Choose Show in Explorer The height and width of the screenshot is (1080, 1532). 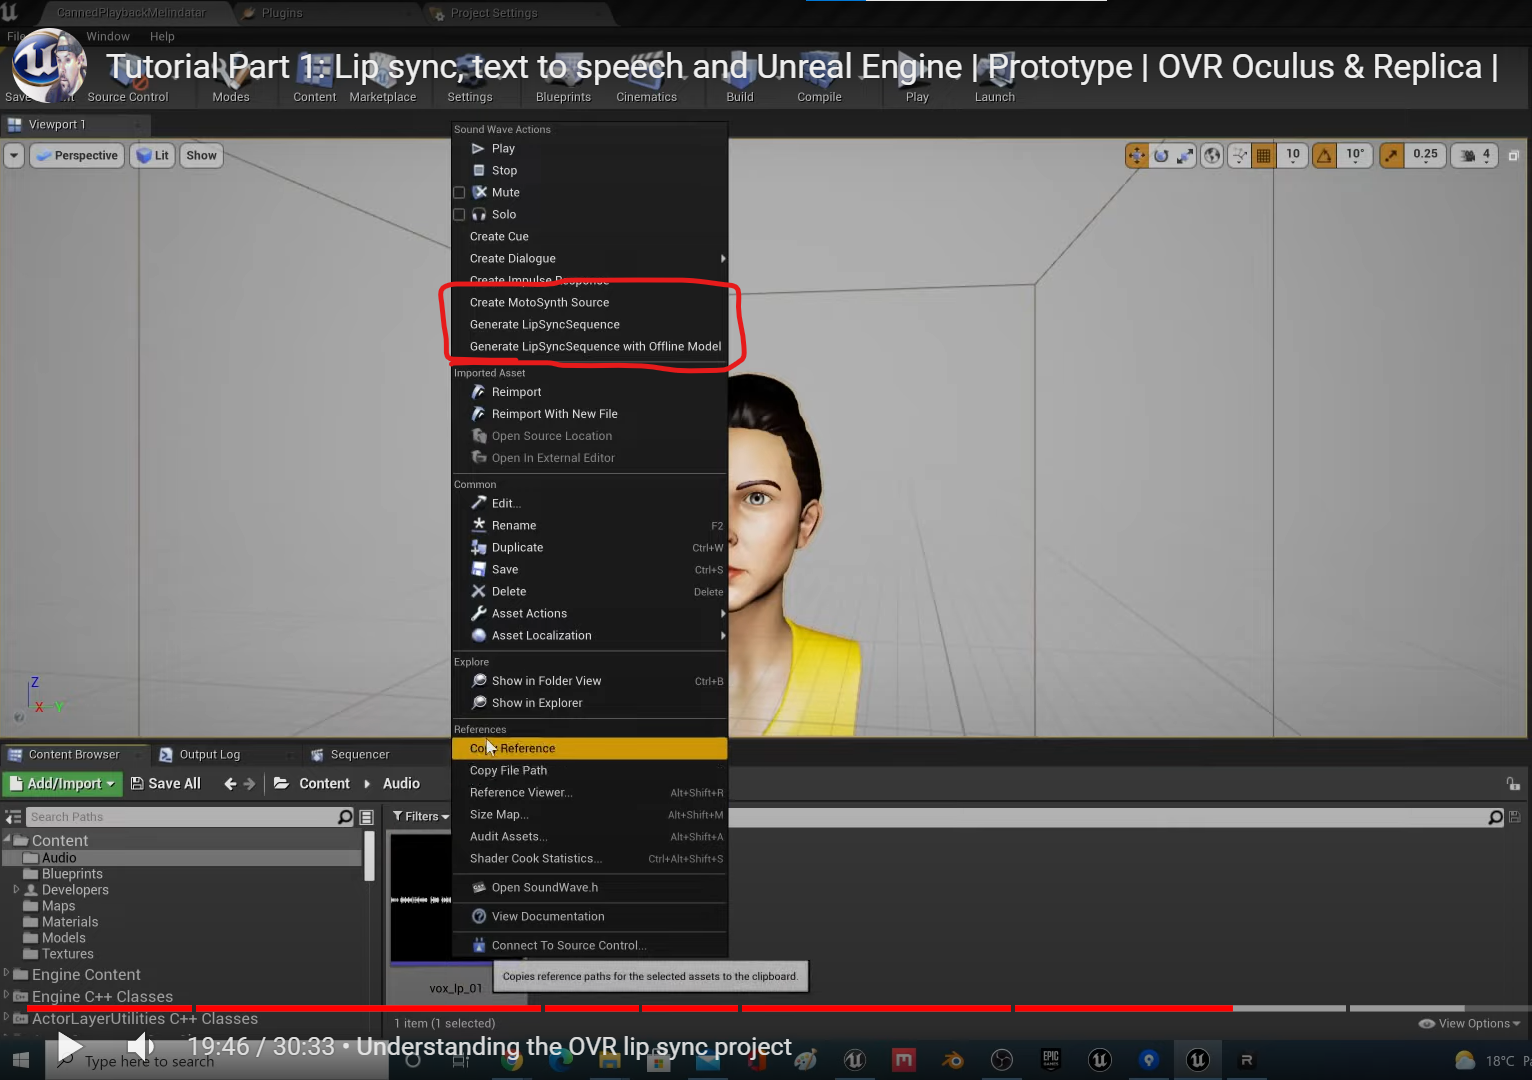590,703
